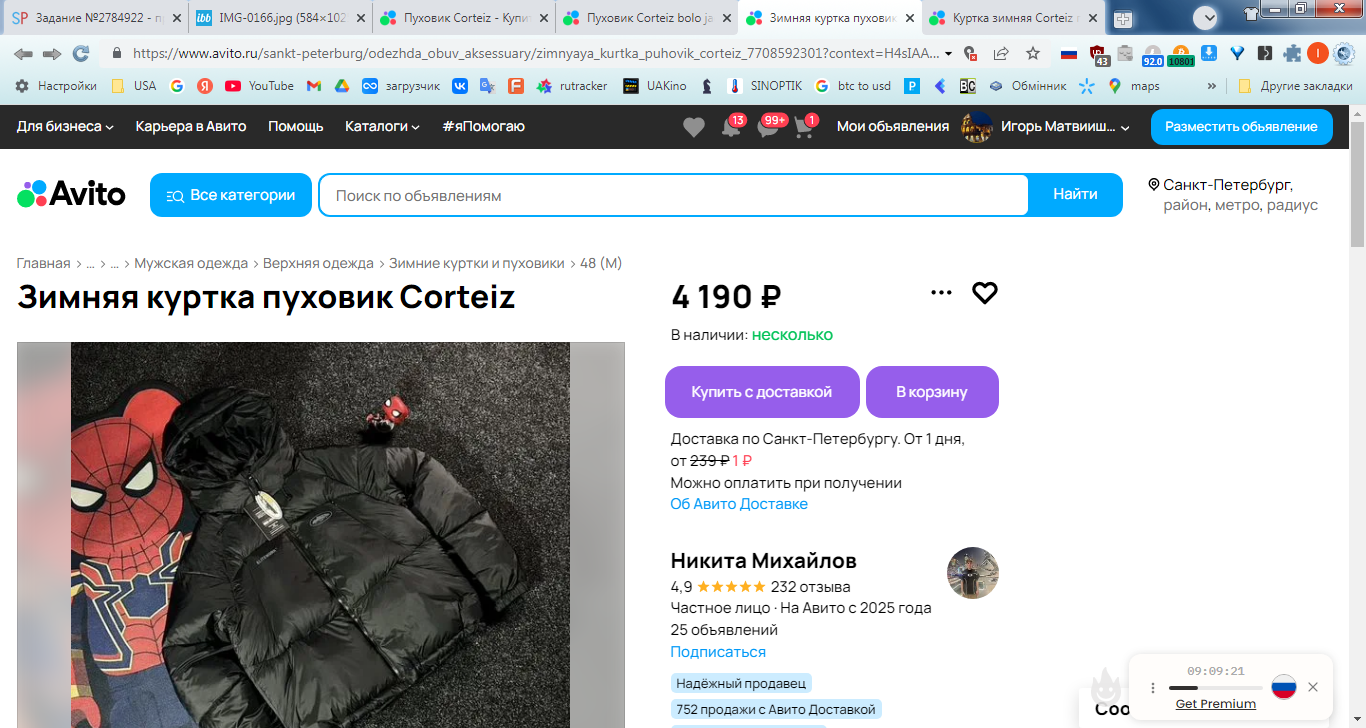The width and height of the screenshot is (1366, 728).
Task: Show hidden bookmarks with double chevron
Action: coord(1213,86)
